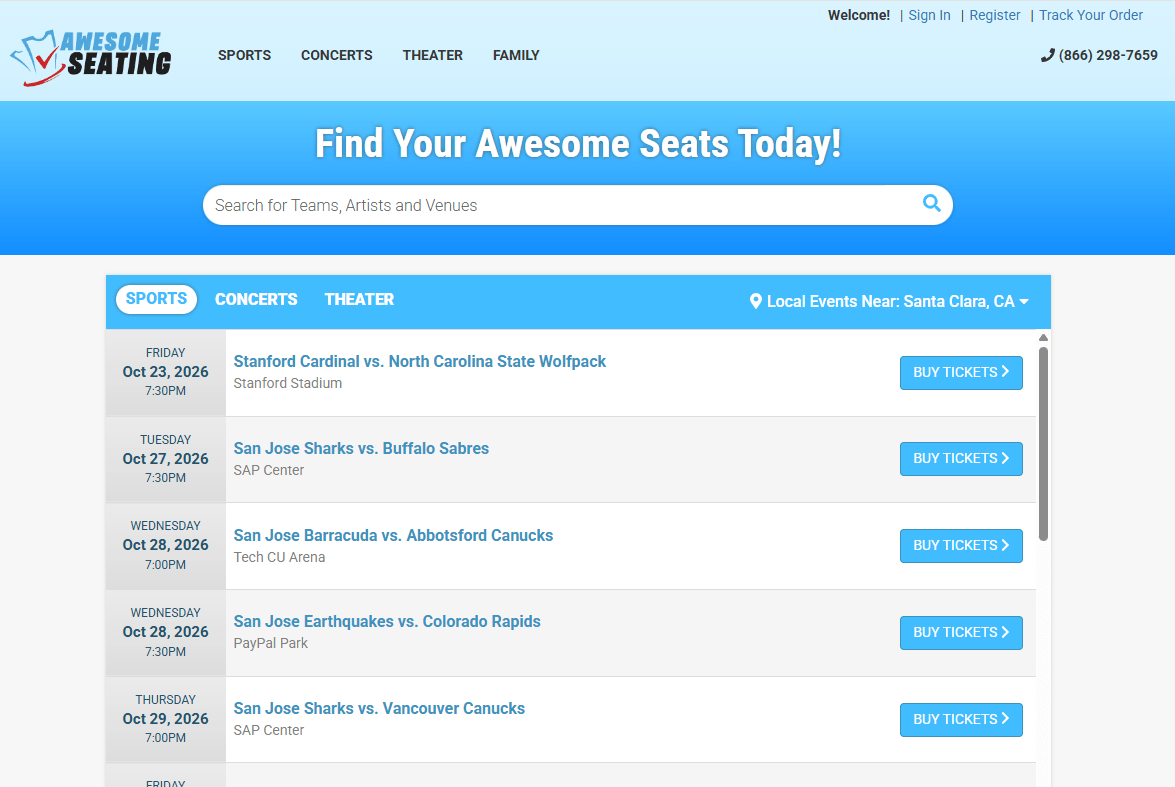The image size is (1175, 787).
Task: Buy tickets for Sharks vs. Buffalo Sabres
Action: 961,459
